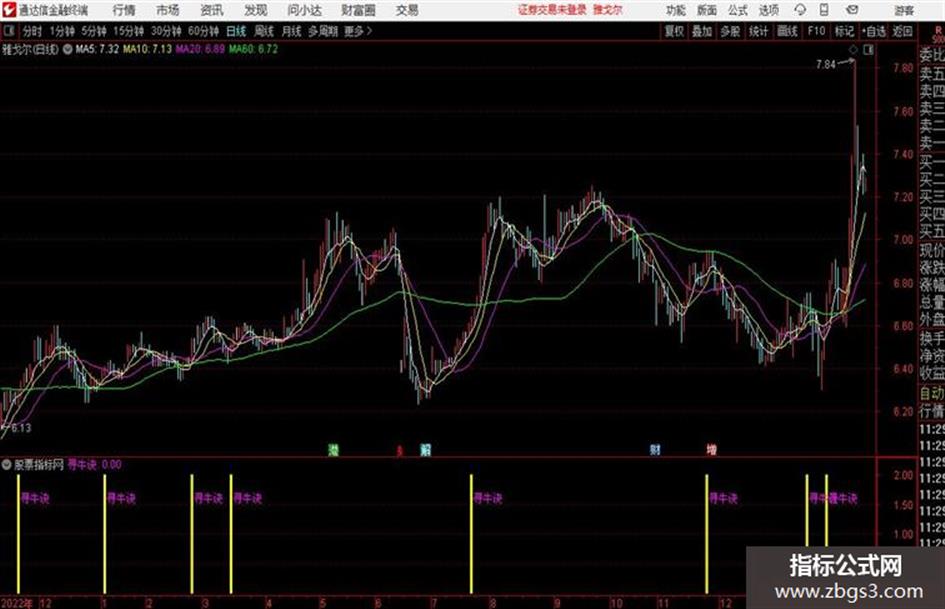Viewport: 945px width, 609px height.
Task: Toggle the left panel icon beside 分时
Action: (x=9, y=31)
